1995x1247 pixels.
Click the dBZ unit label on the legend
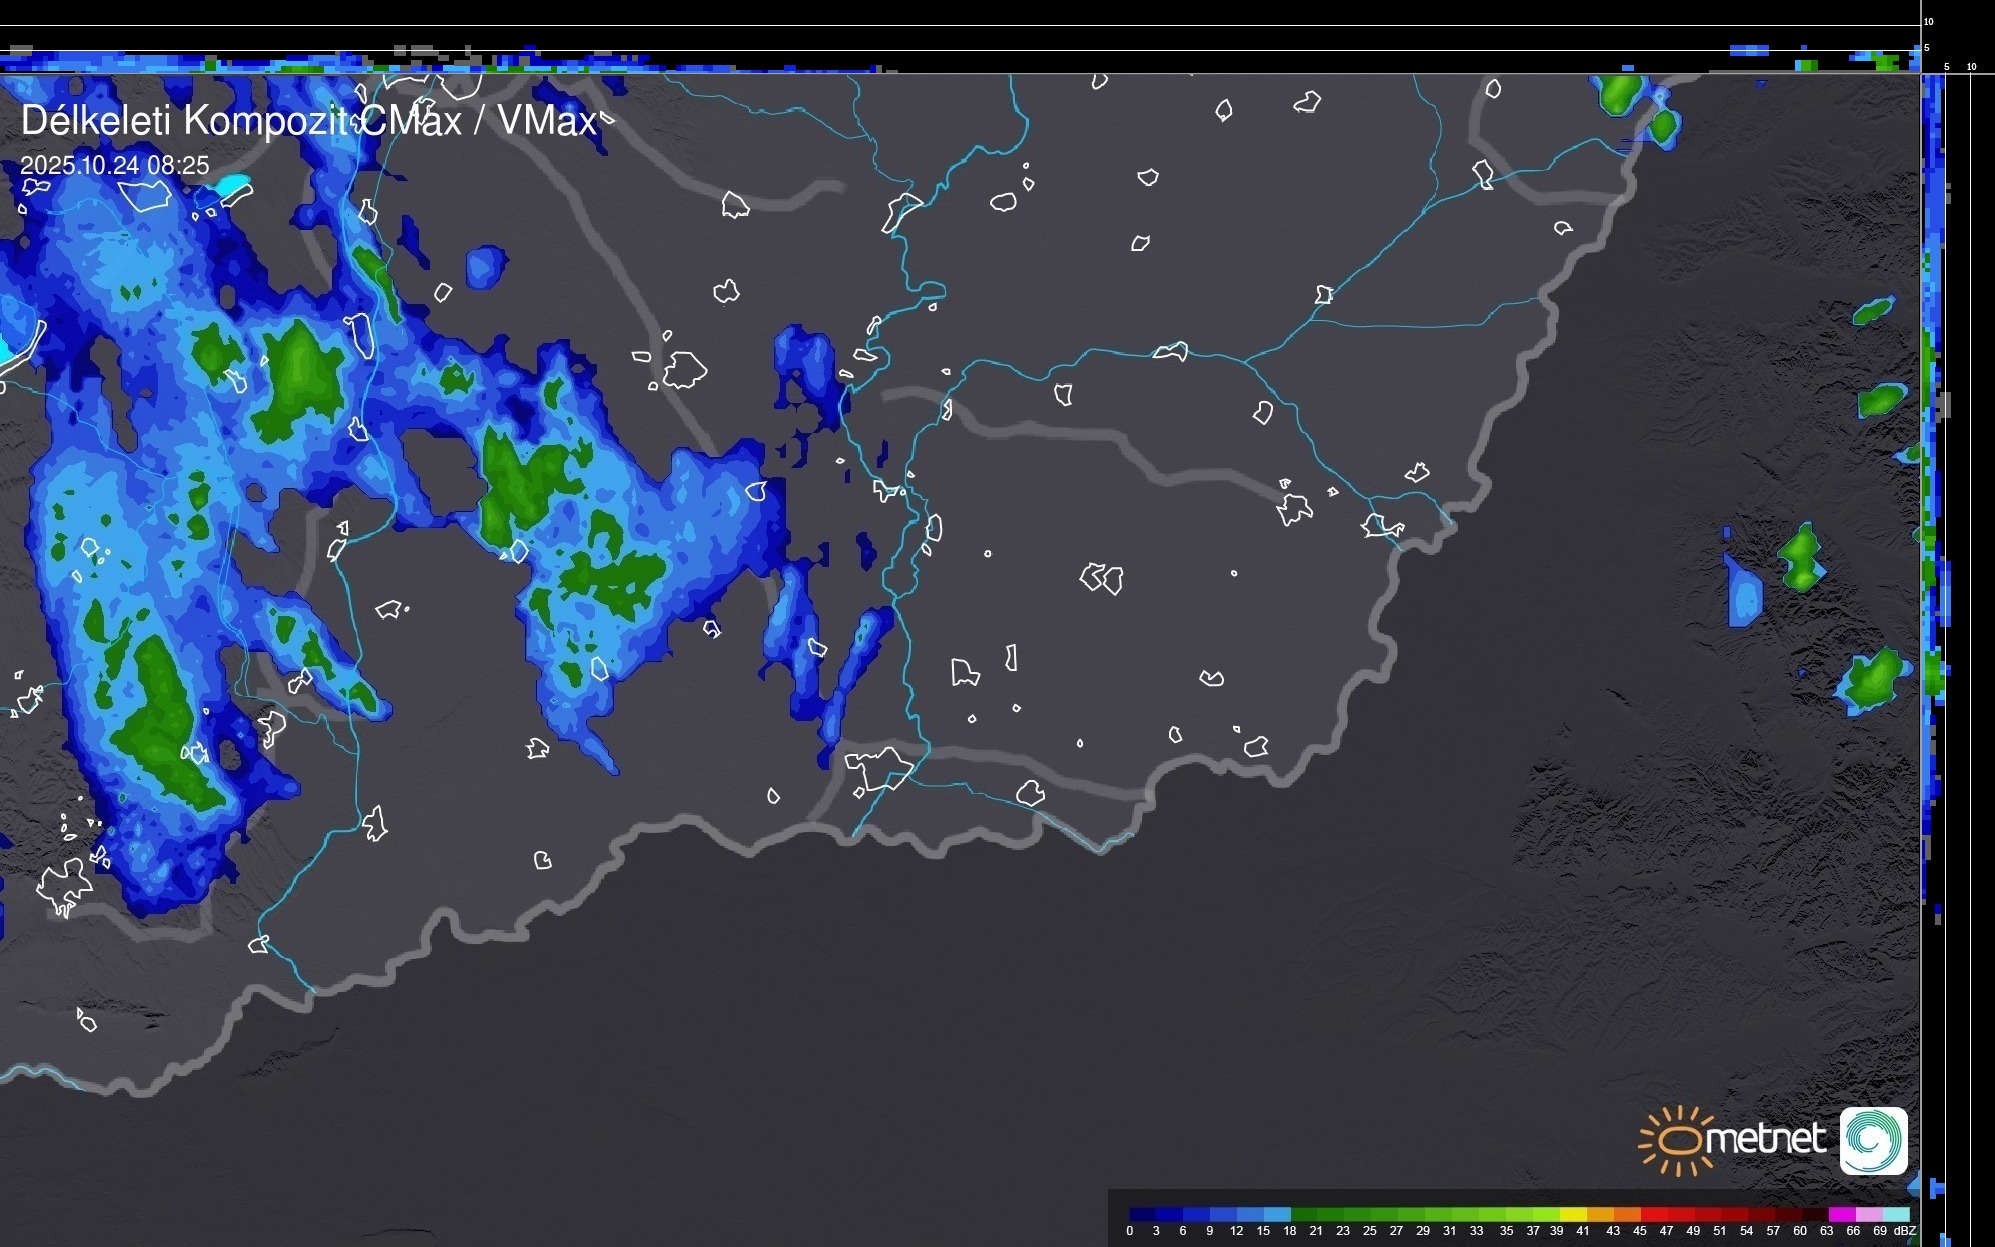[x=1905, y=1231]
